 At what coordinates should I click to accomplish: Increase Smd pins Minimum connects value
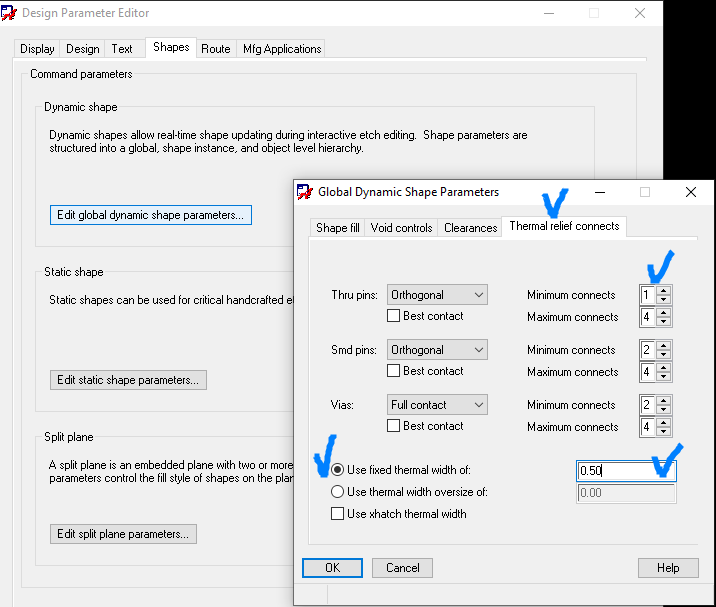point(663,345)
